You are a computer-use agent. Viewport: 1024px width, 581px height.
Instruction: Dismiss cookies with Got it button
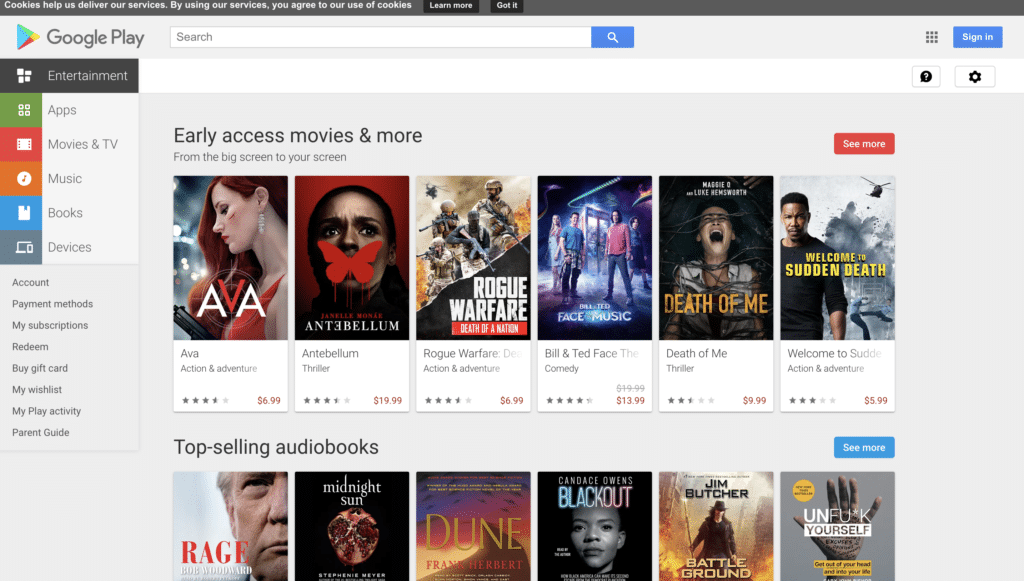tap(507, 5)
